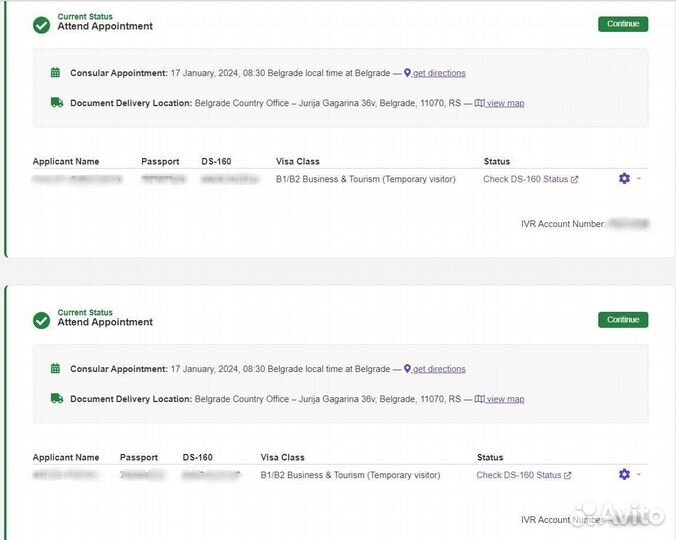Expand the caret next to the bottom applicant's gear
This screenshot has height=540, width=676.
[639, 475]
